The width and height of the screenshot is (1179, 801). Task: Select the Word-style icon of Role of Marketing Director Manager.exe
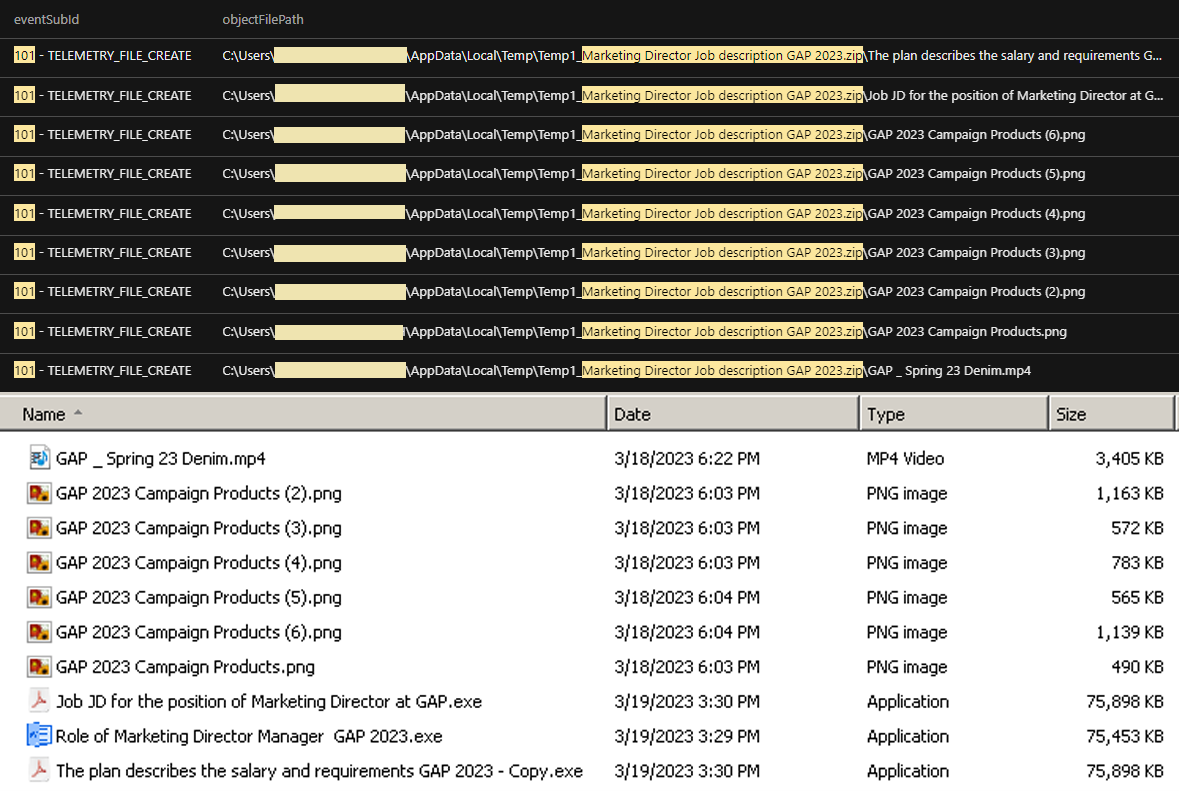pos(39,735)
